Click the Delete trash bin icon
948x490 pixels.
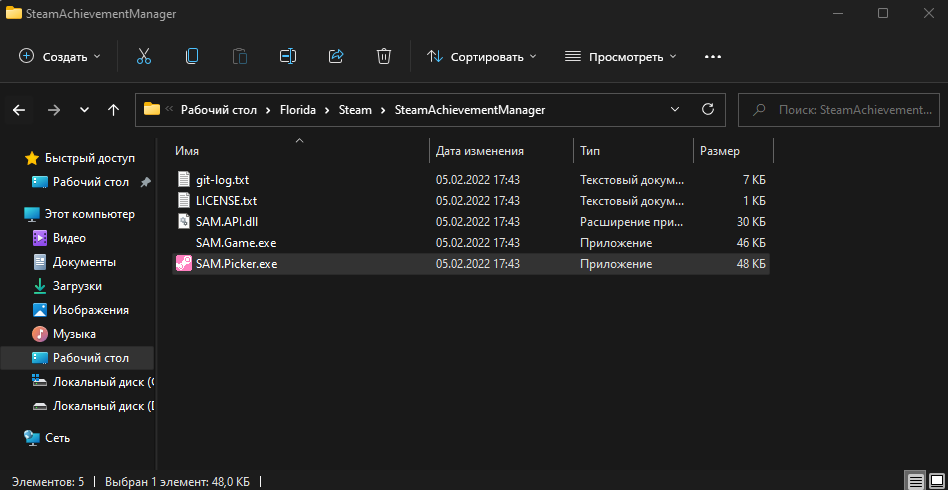pyautogui.click(x=384, y=57)
